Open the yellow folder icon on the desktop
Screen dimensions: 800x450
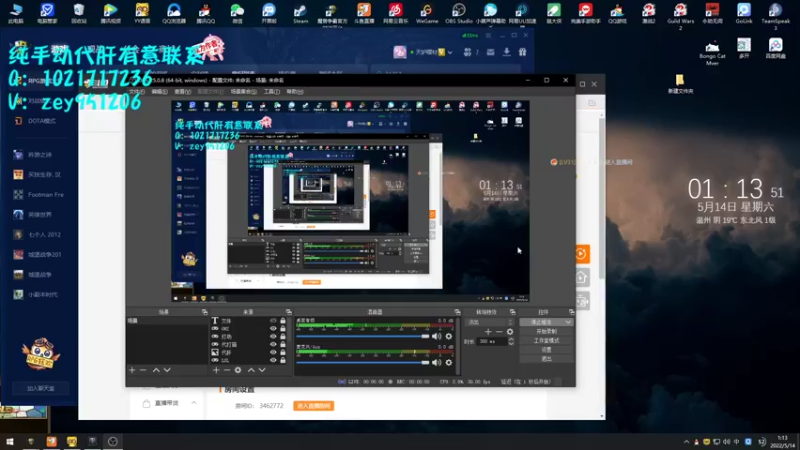[680, 84]
